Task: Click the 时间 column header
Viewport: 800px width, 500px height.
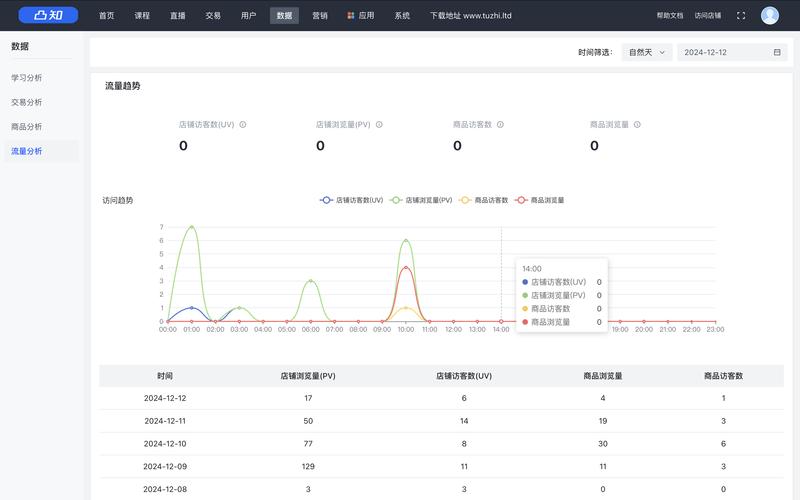Action: (x=165, y=376)
